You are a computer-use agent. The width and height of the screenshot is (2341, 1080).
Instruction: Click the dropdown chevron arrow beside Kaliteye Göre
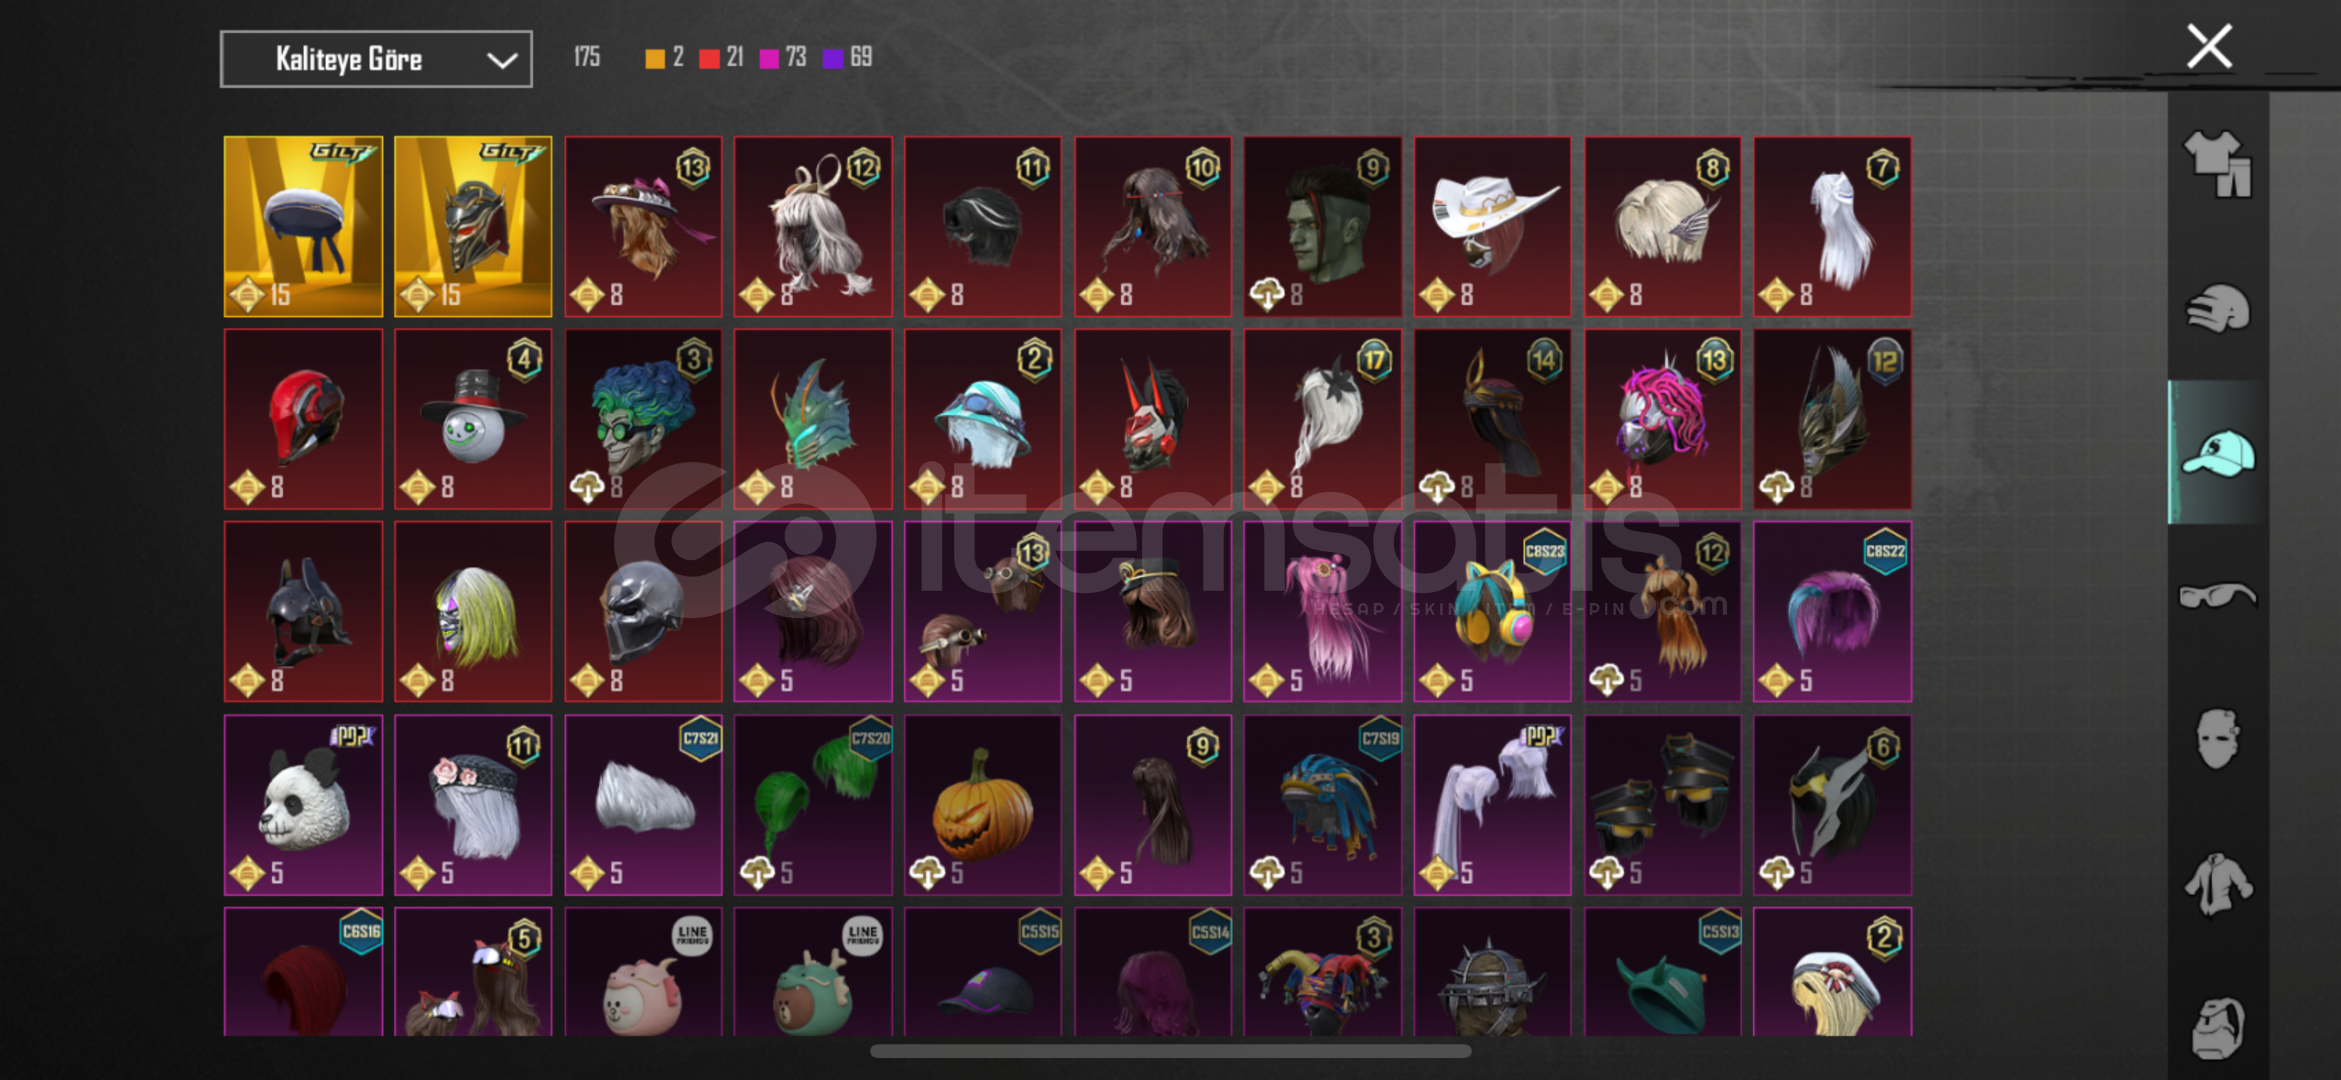pyautogui.click(x=501, y=60)
